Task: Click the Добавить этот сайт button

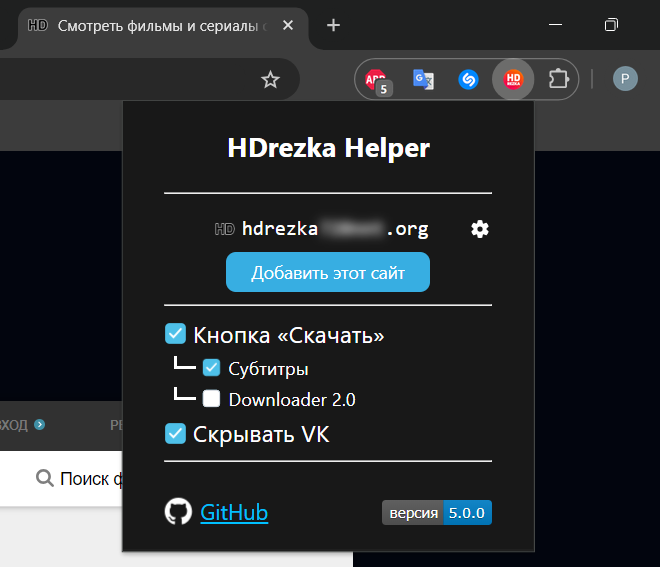Action: click(x=328, y=272)
